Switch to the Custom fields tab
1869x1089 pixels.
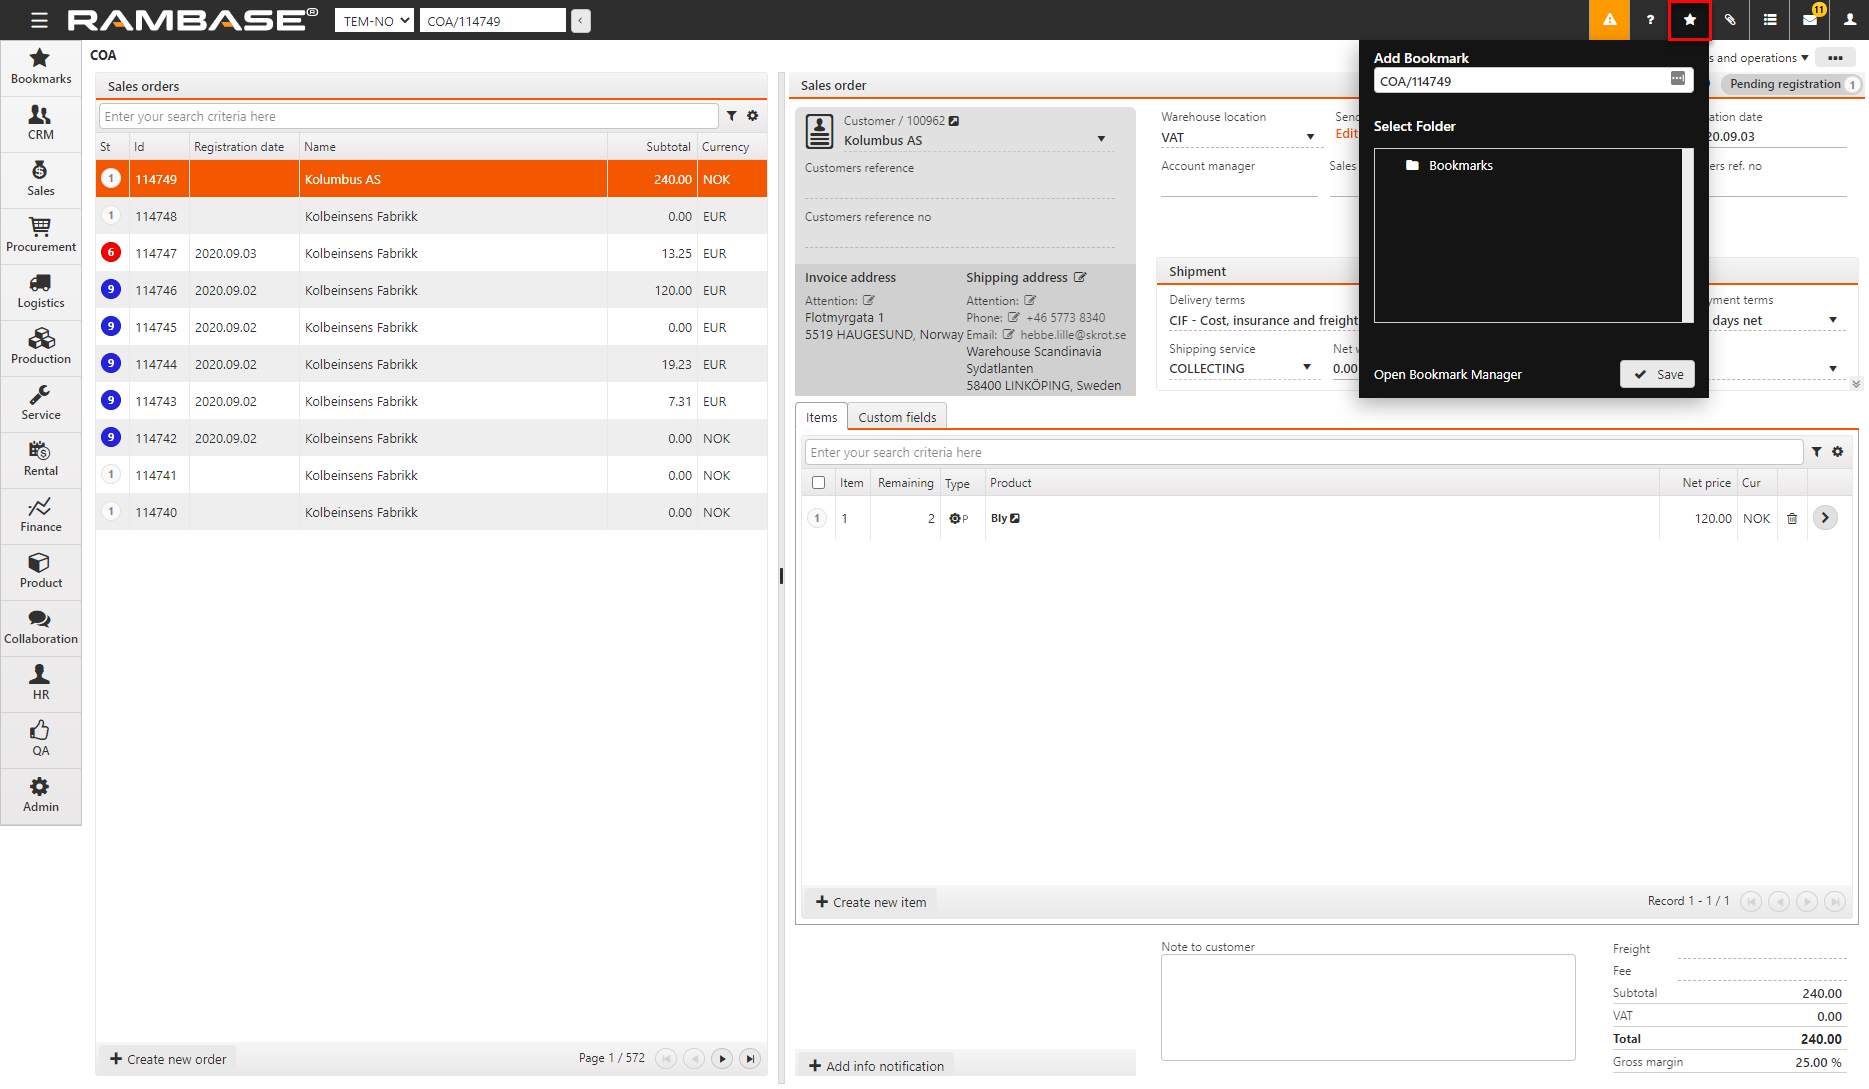pyautogui.click(x=897, y=417)
